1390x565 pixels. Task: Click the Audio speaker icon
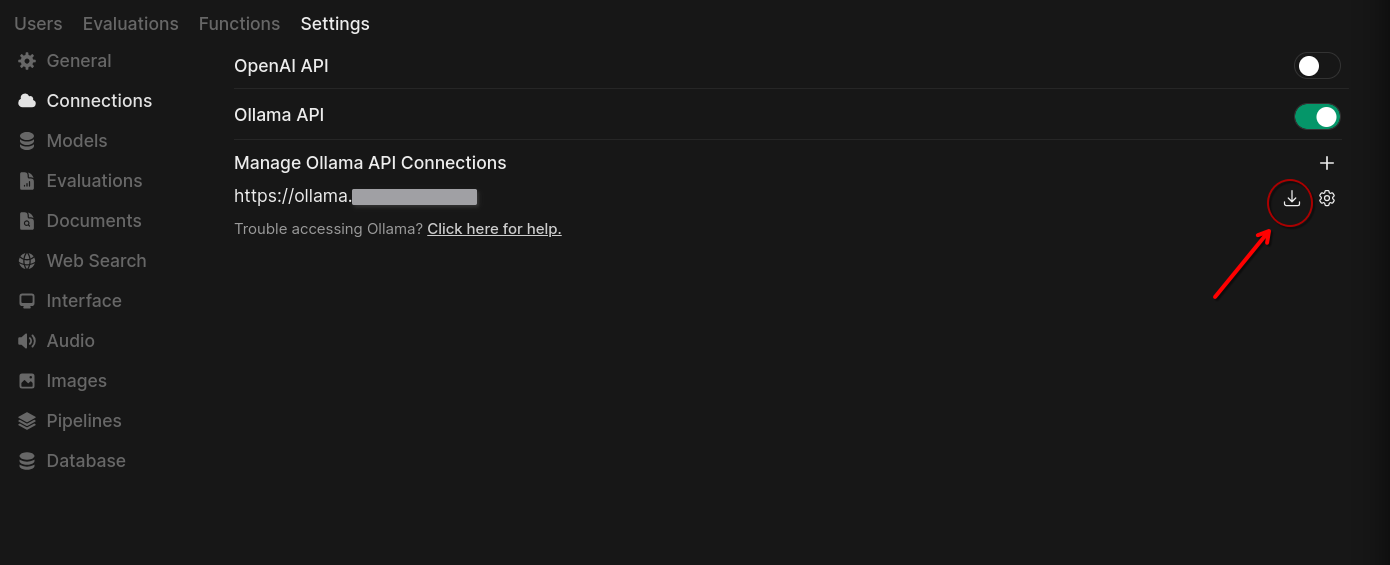tap(27, 341)
